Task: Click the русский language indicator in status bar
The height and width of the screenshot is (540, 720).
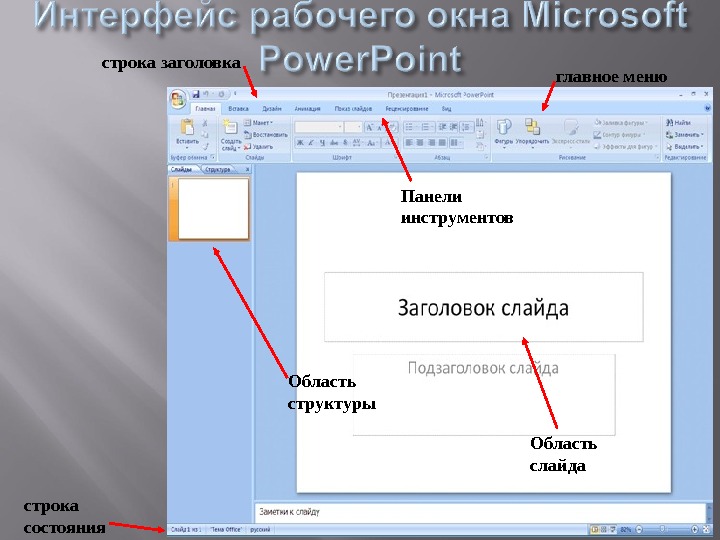Action: coord(260,529)
